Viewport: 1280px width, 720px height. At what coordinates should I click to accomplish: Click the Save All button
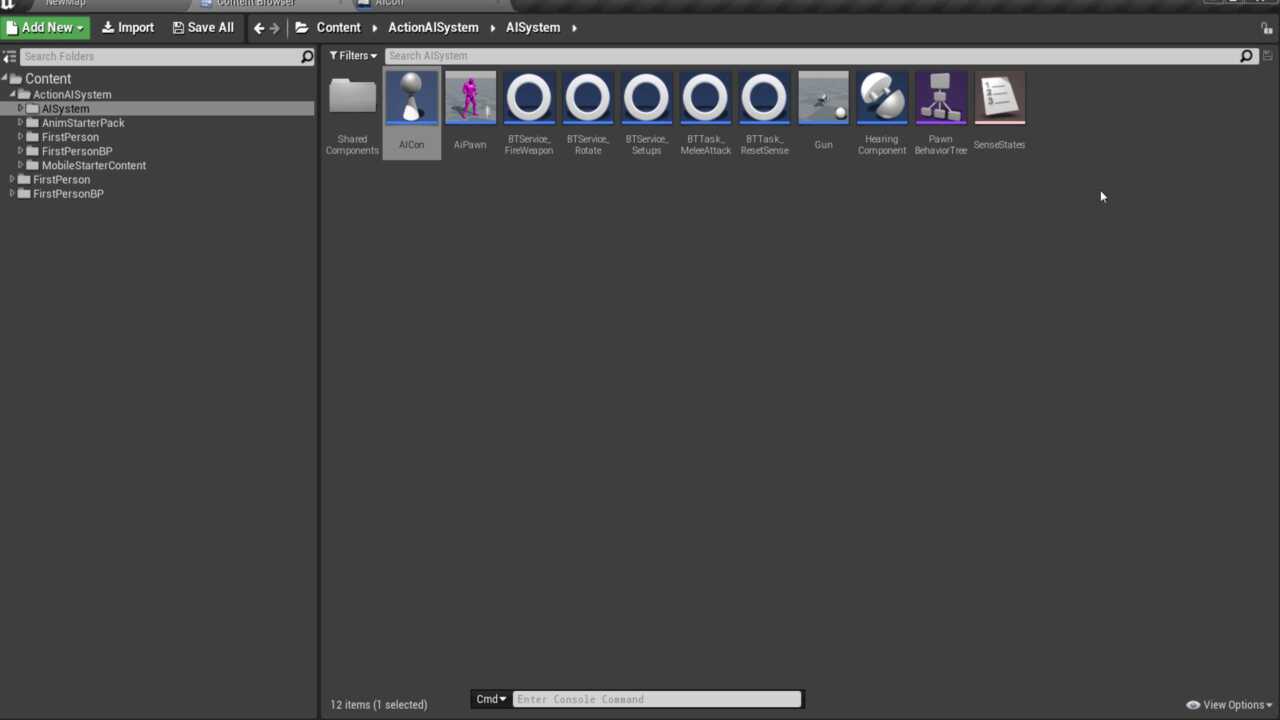point(203,28)
